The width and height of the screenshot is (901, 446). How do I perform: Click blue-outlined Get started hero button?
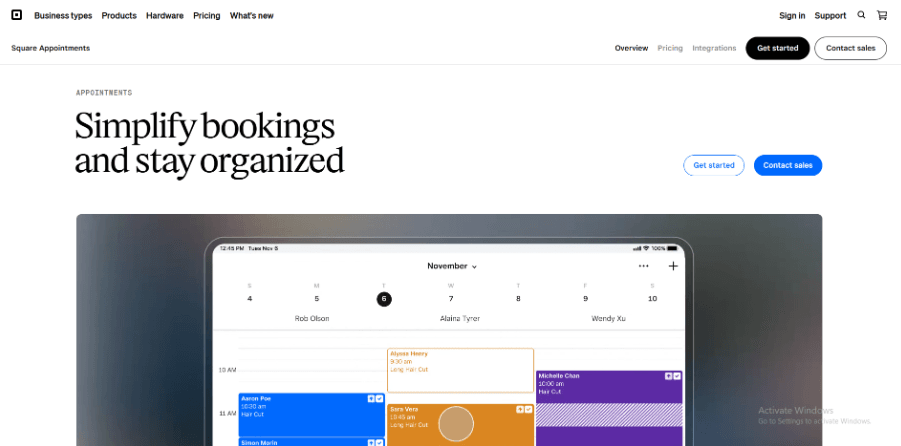[714, 166]
